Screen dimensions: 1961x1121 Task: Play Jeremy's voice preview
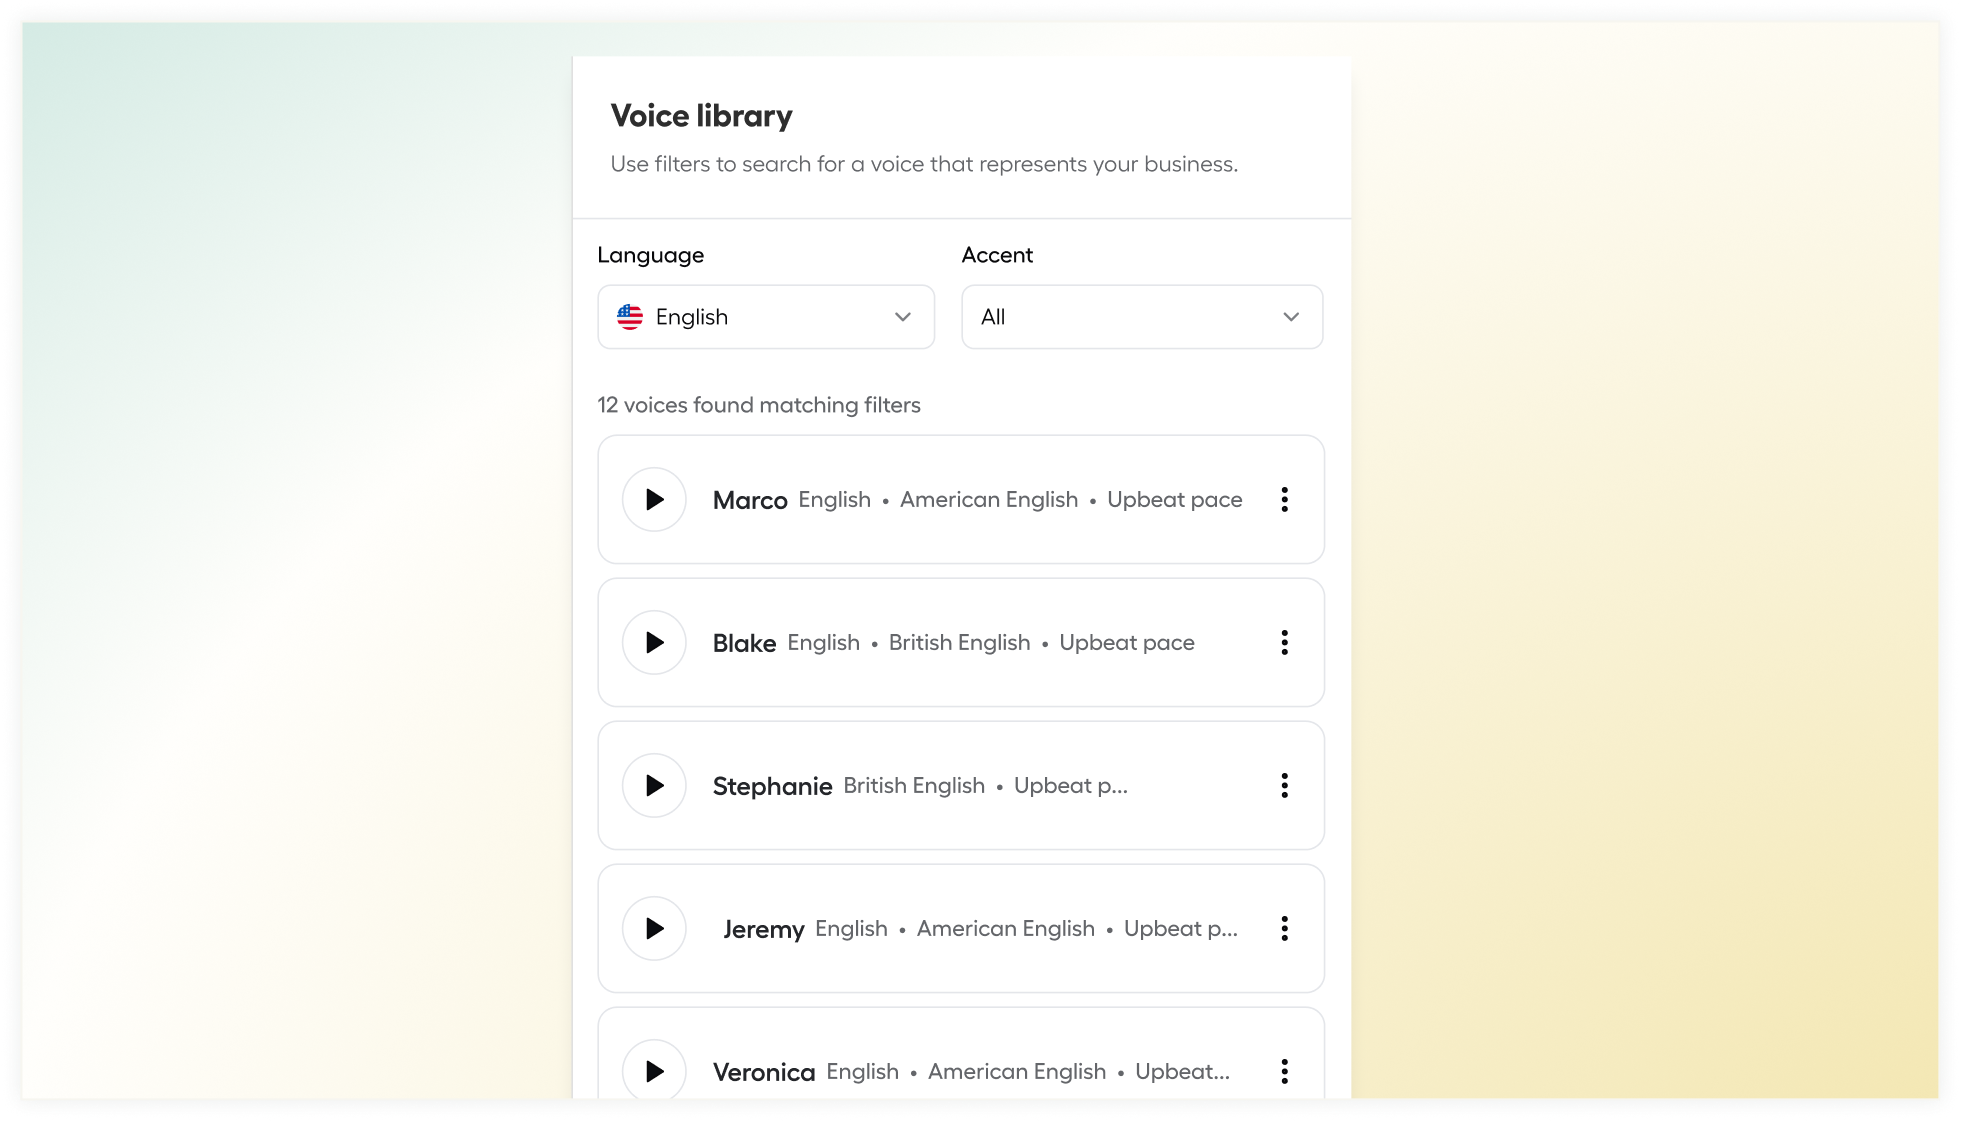click(x=654, y=928)
